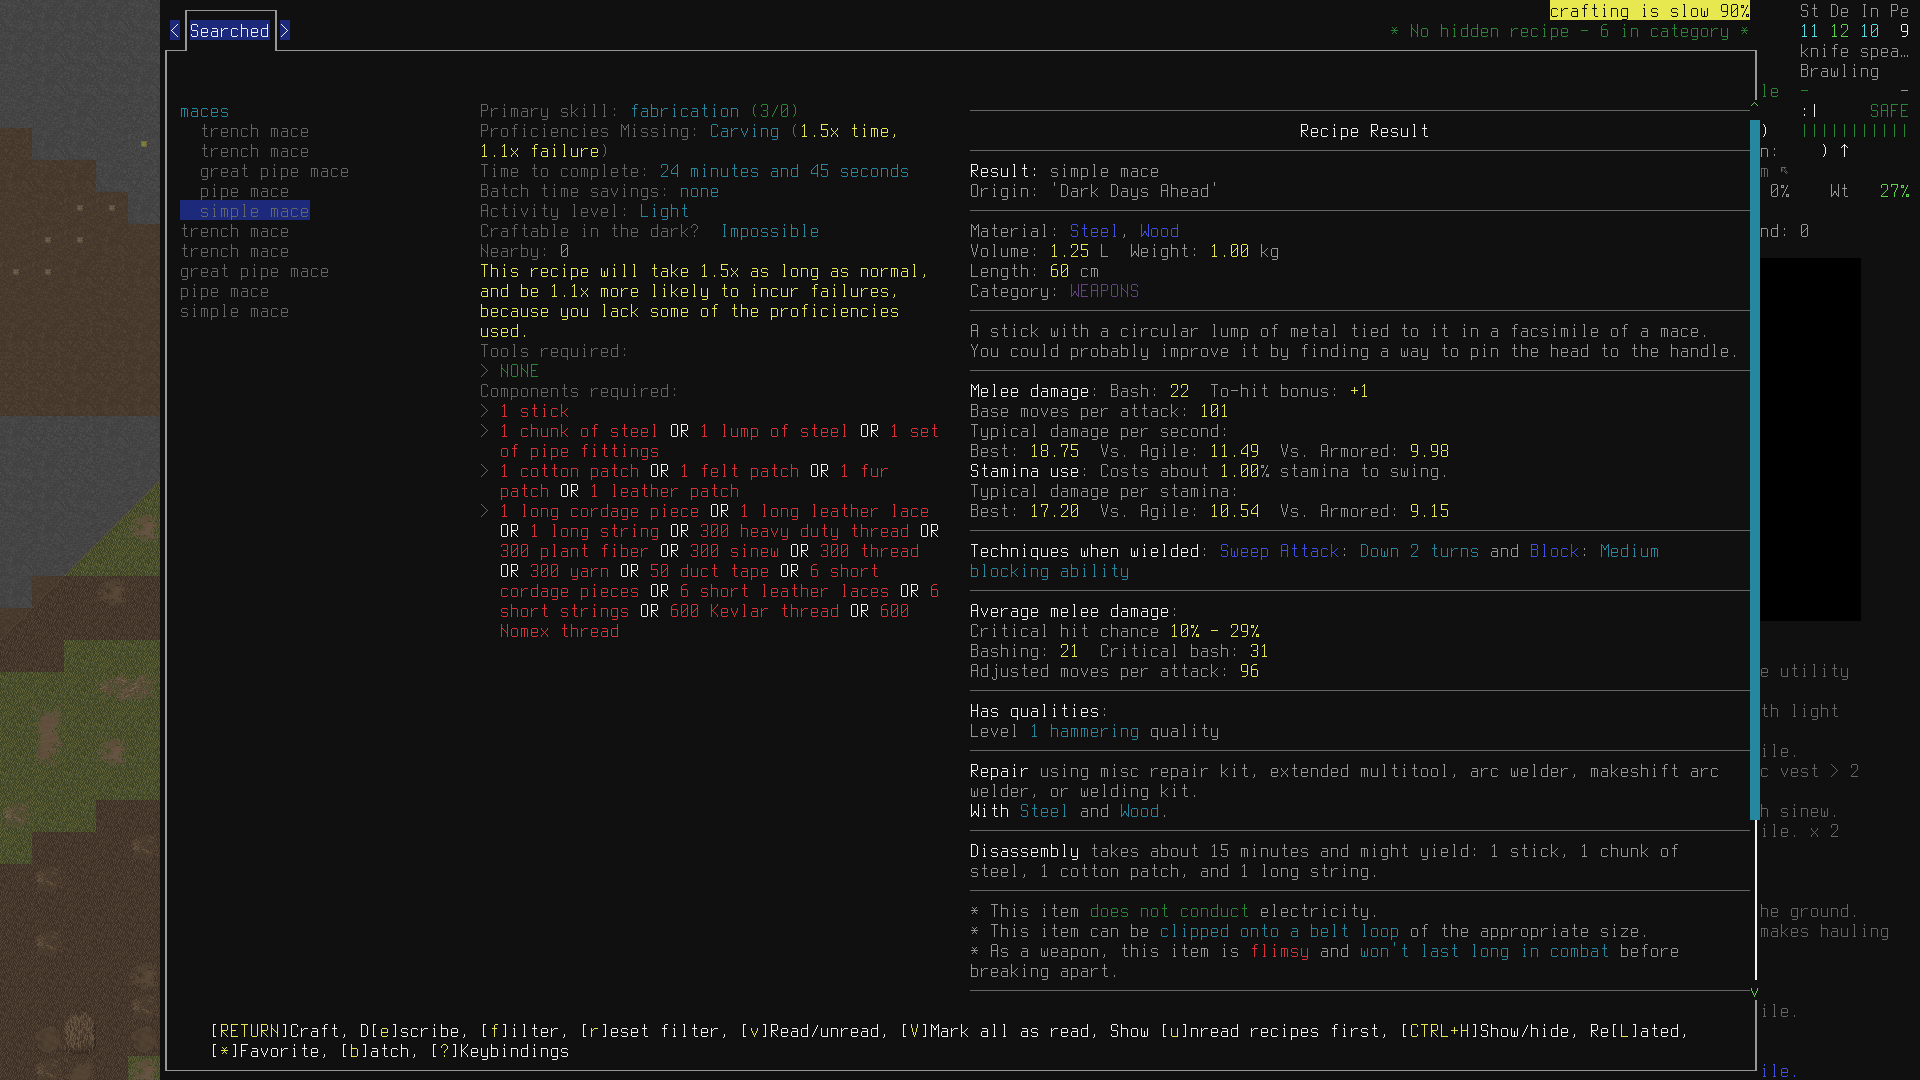Click the [f]ilter command
This screenshot has width=1920, height=1080.
coord(519,1031)
